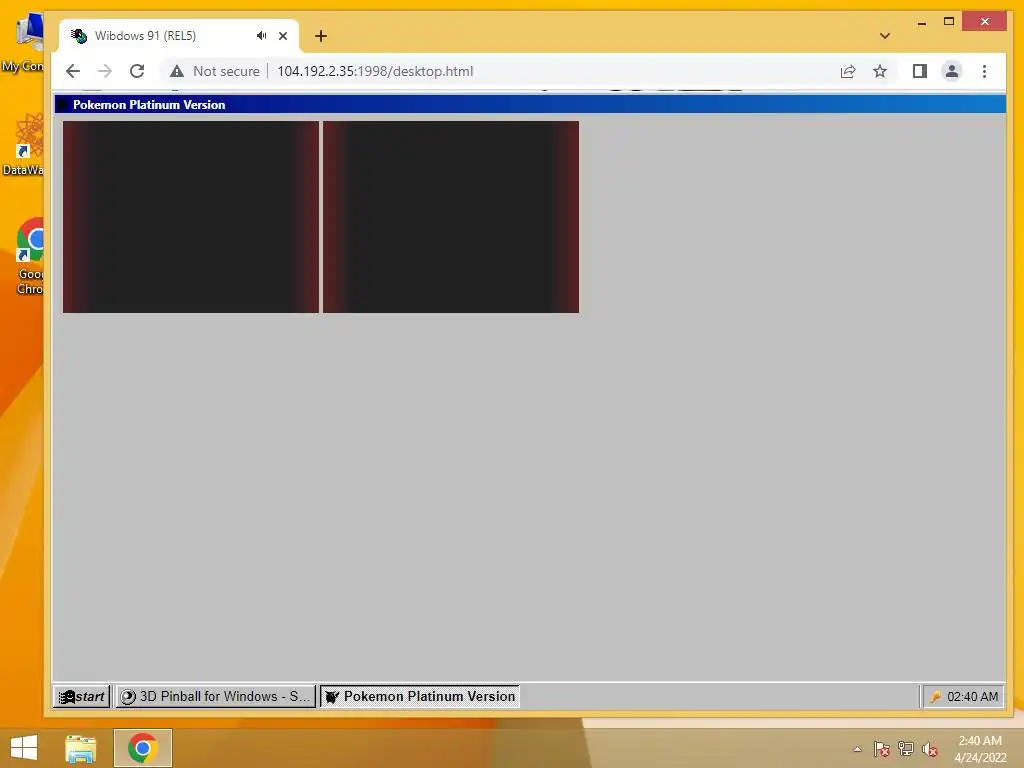1024x768 pixels.
Task: Open a new tab with the plus button
Action: coord(321,36)
